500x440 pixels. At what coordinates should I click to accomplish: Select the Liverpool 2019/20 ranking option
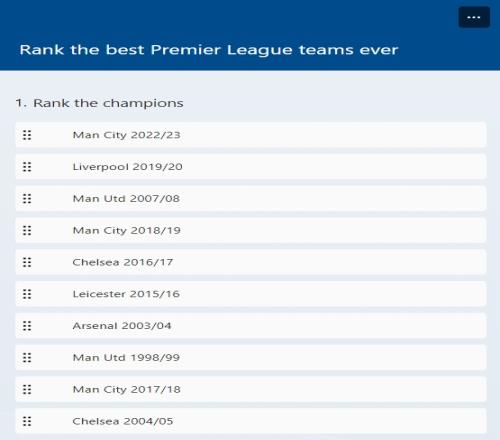(x=251, y=167)
